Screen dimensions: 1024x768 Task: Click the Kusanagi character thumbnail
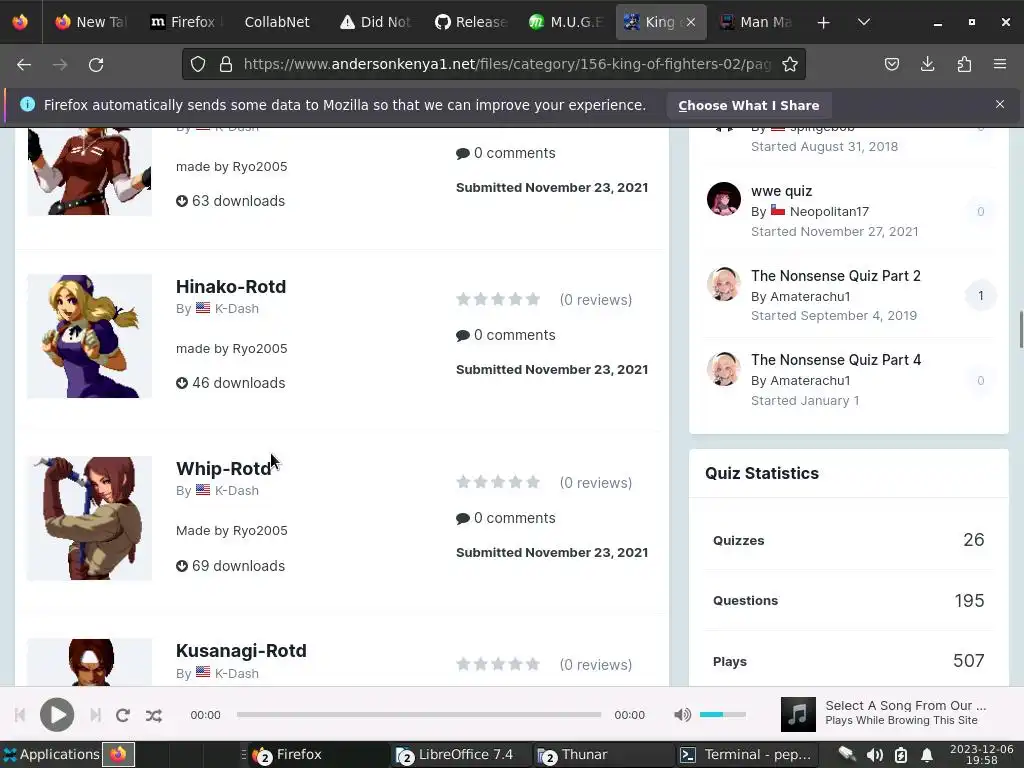pyautogui.click(x=89, y=662)
